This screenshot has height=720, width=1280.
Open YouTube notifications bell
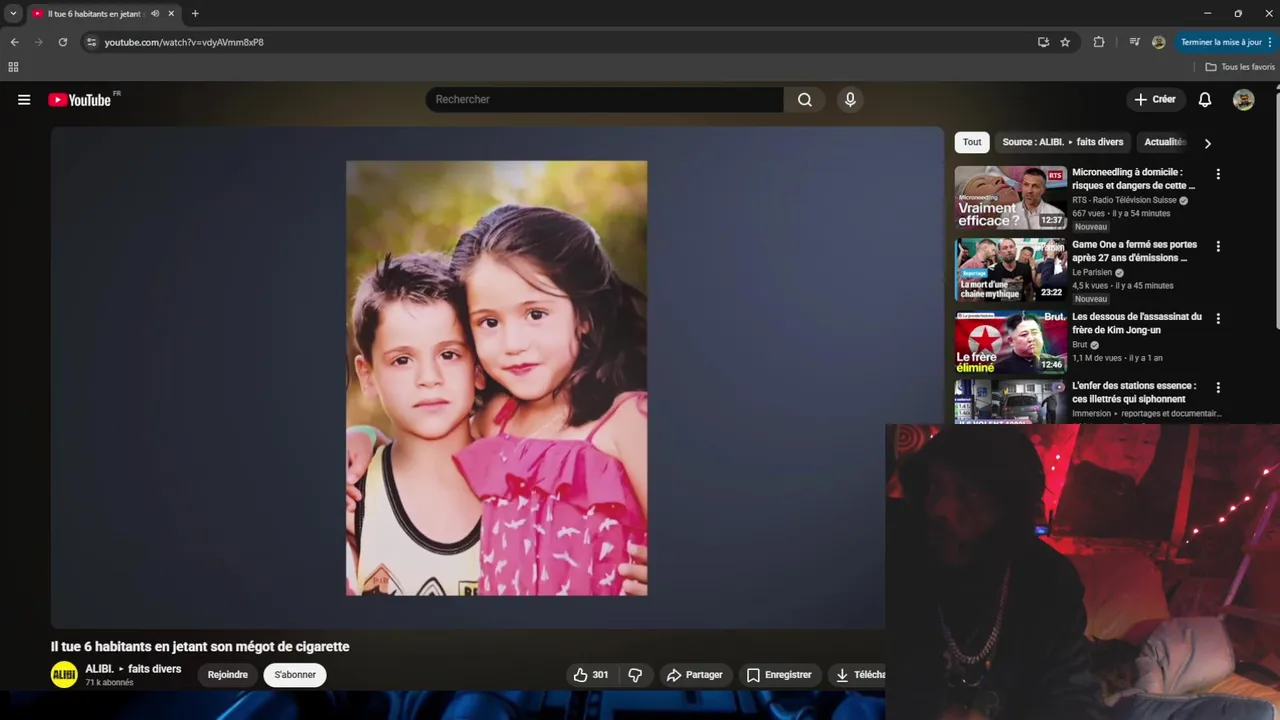click(1205, 100)
